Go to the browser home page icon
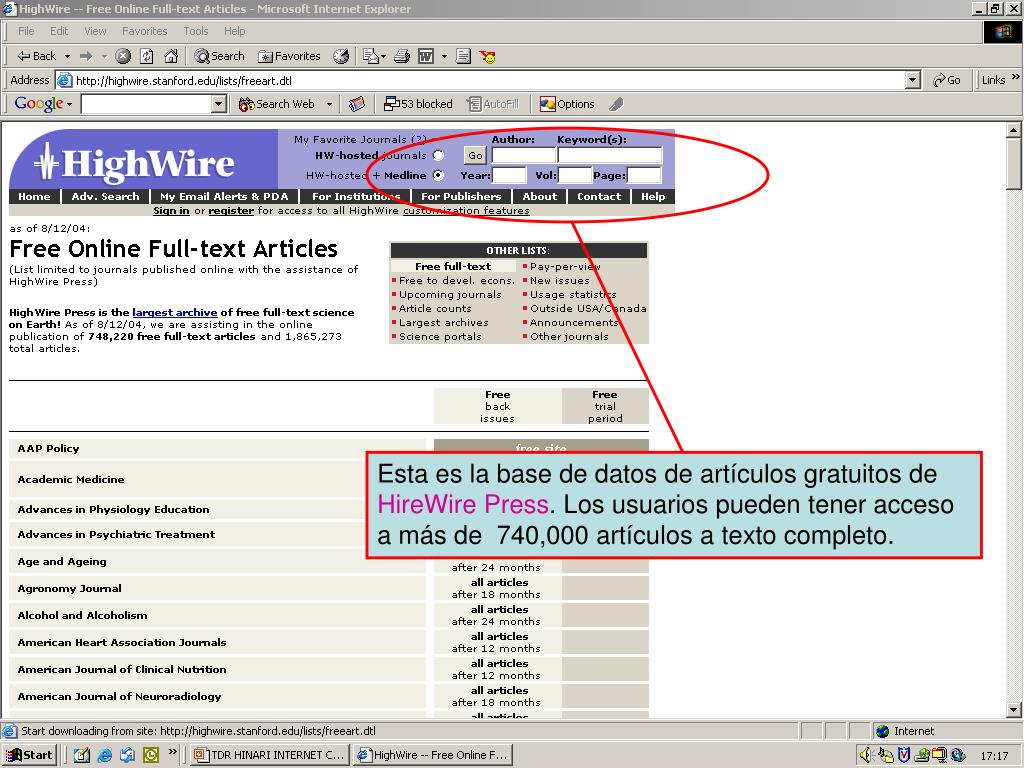The height and width of the screenshot is (768, 1024). tap(171, 56)
